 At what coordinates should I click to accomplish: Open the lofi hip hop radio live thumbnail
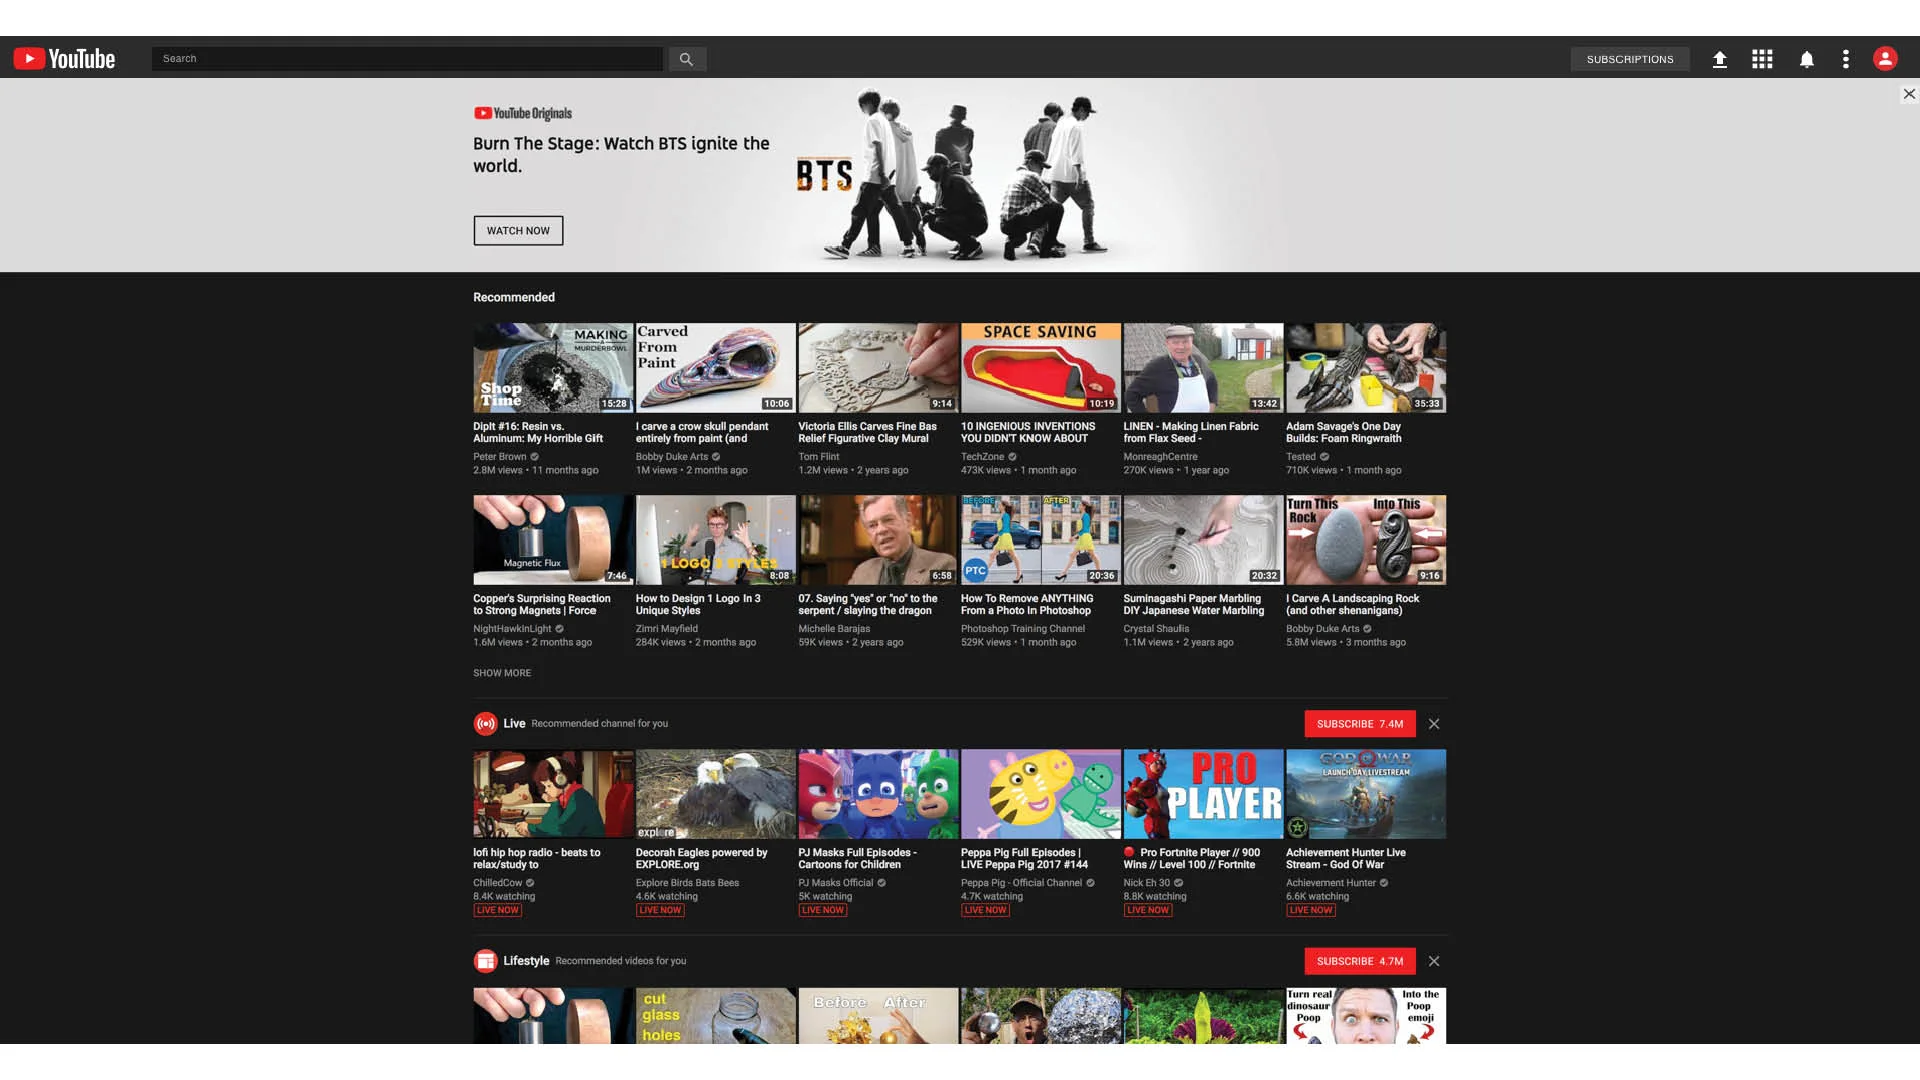click(553, 794)
